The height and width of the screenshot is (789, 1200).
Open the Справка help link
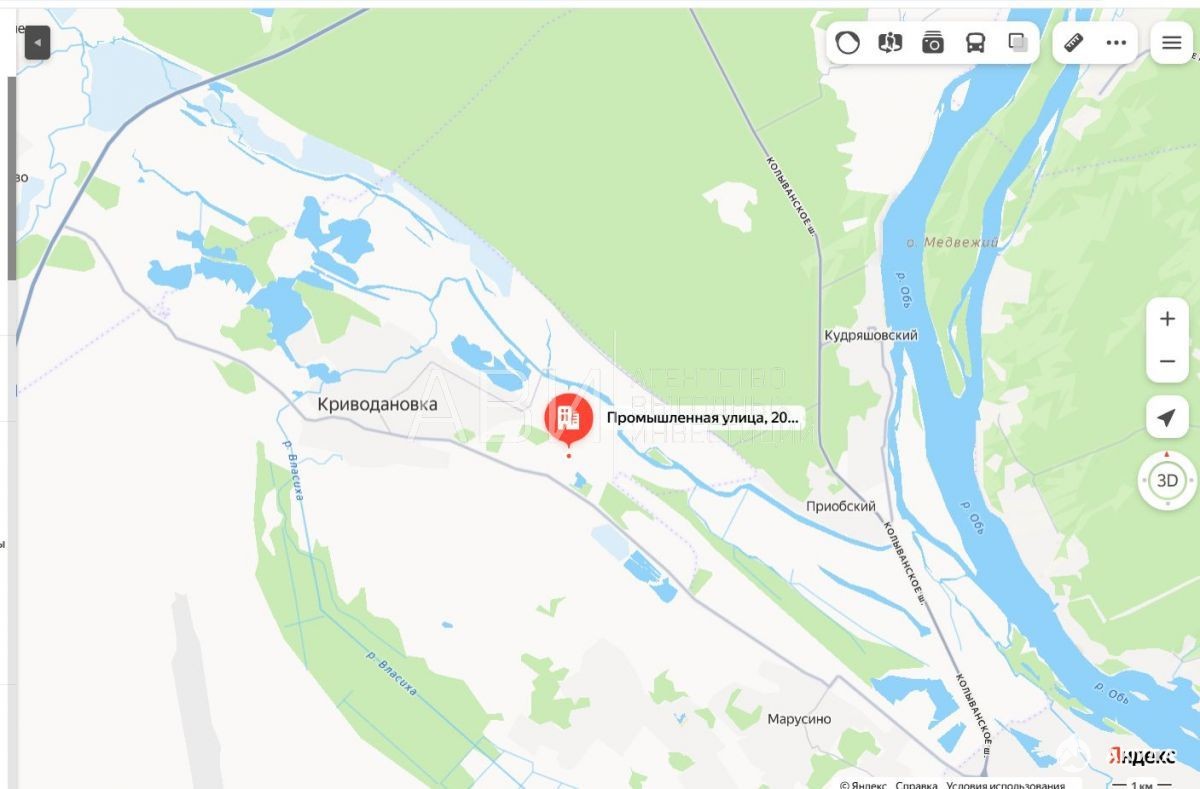917,785
